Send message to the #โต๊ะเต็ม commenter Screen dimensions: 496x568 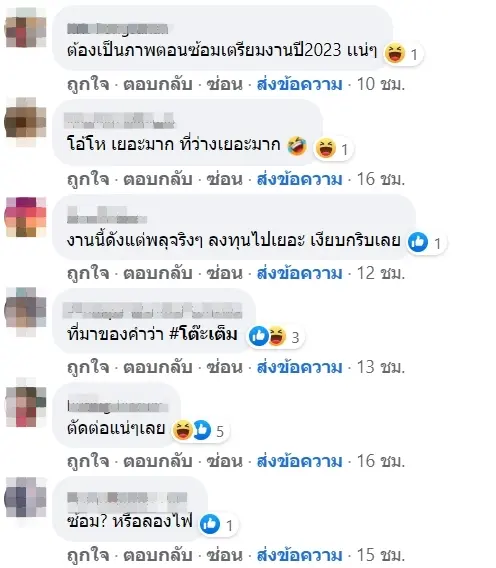[x=299, y=367]
